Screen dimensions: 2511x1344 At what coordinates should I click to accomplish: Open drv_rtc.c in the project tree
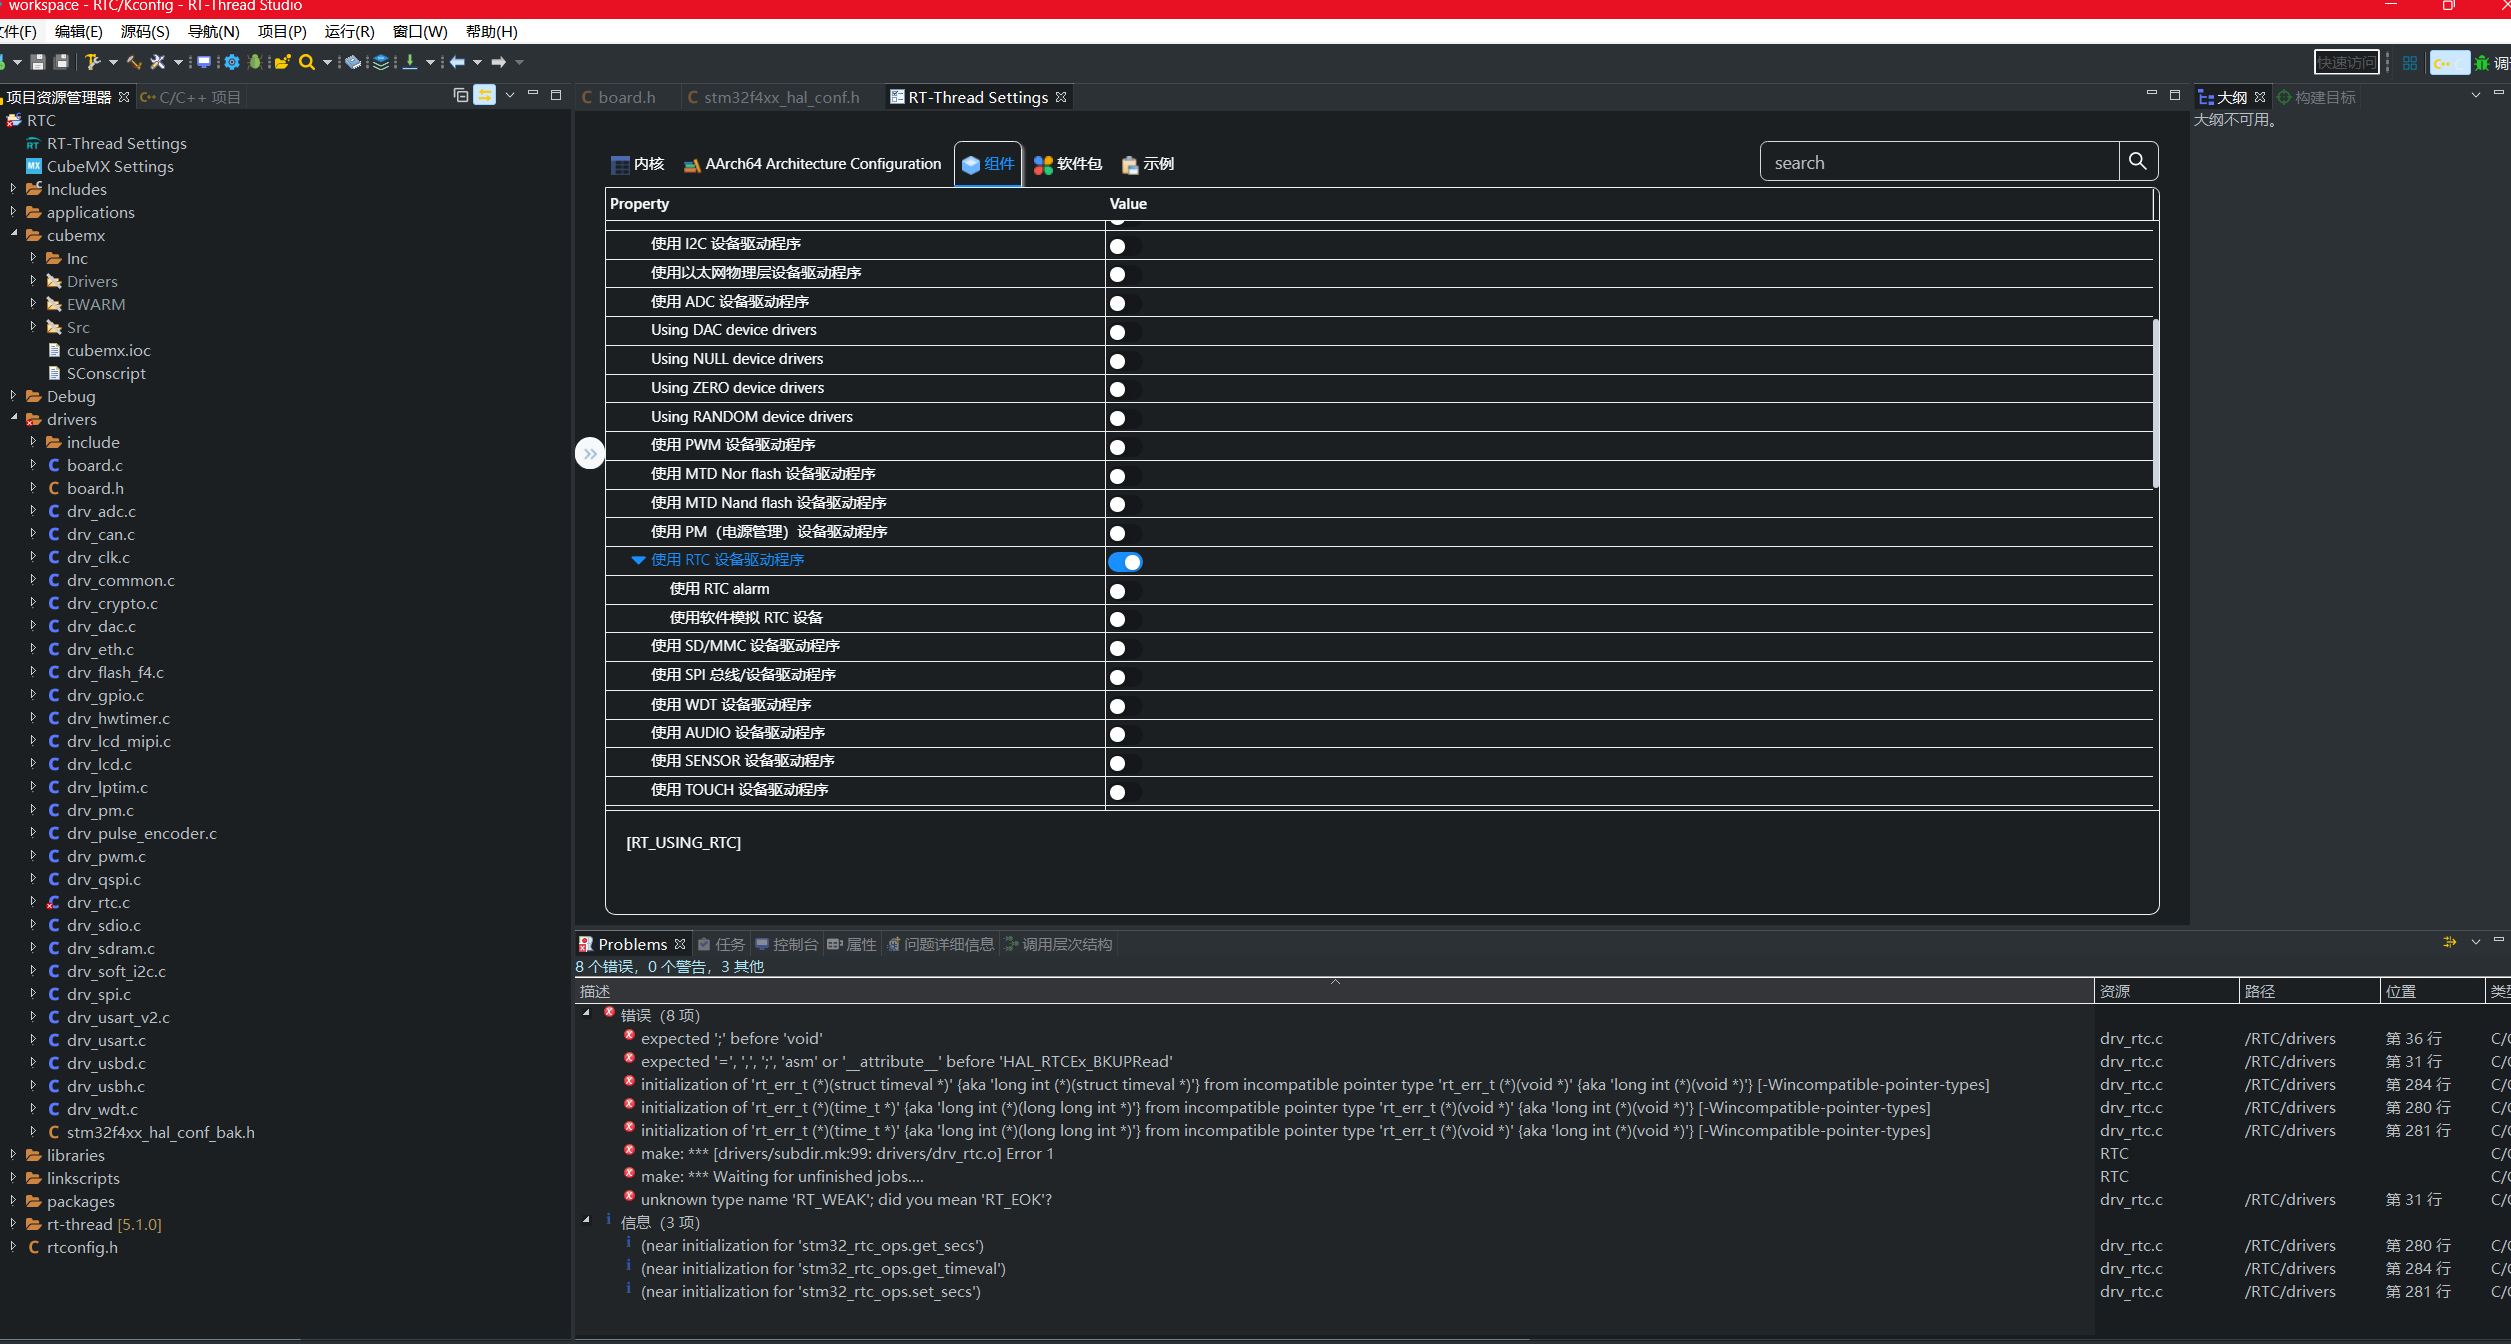pos(97,902)
